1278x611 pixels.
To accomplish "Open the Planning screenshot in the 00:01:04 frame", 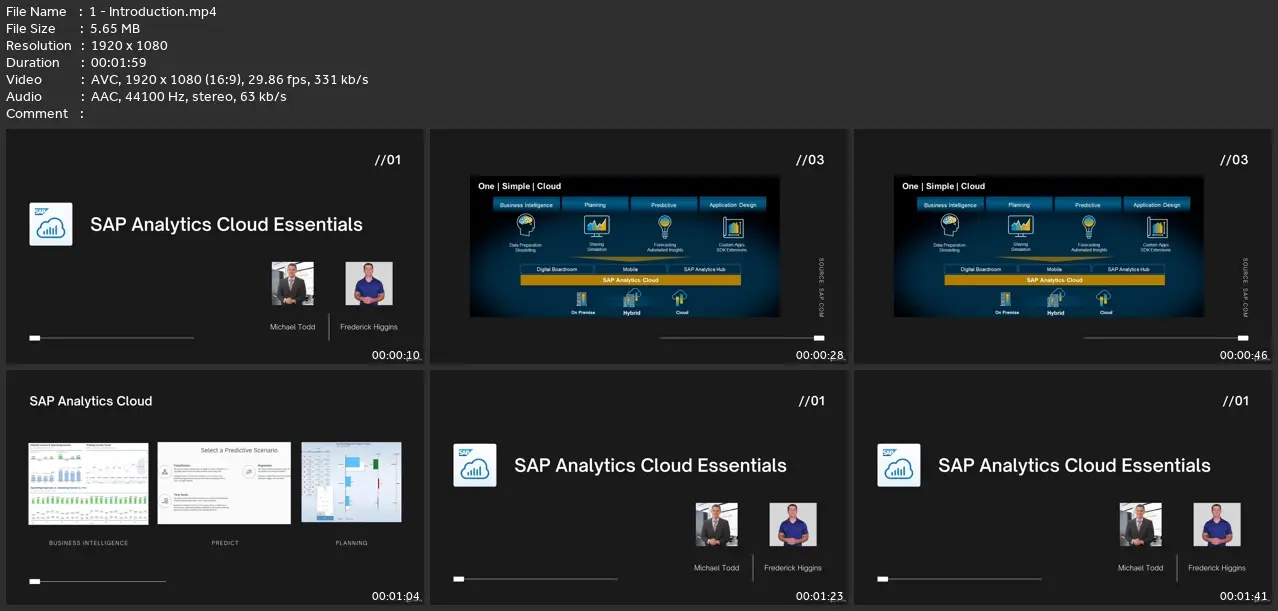I will click(351, 483).
